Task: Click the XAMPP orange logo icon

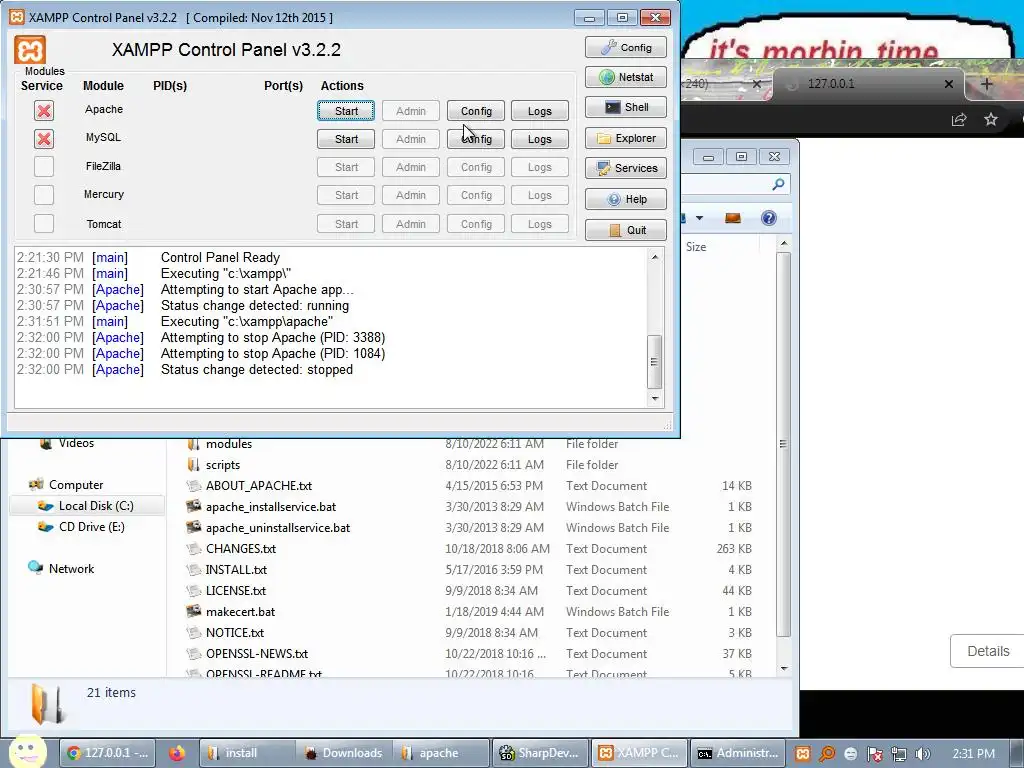Action: pyautogui.click(x=30, y=50)
